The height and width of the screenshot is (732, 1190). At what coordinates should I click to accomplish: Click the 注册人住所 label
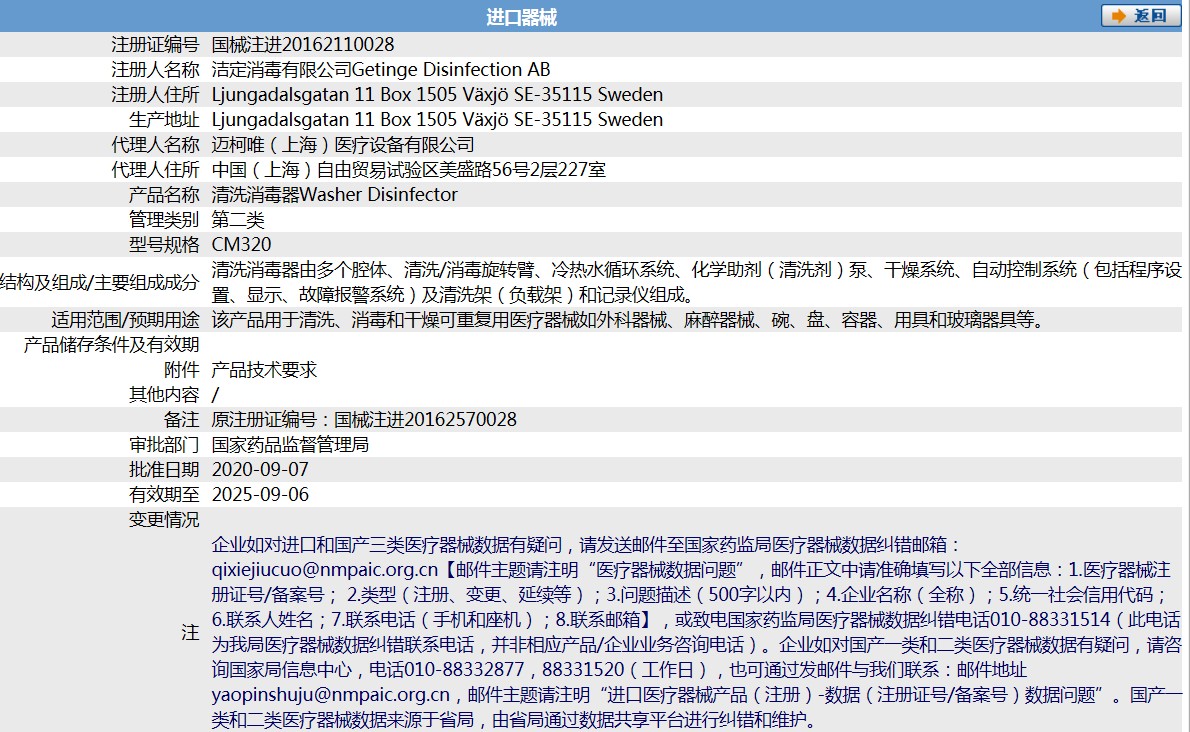156,95
